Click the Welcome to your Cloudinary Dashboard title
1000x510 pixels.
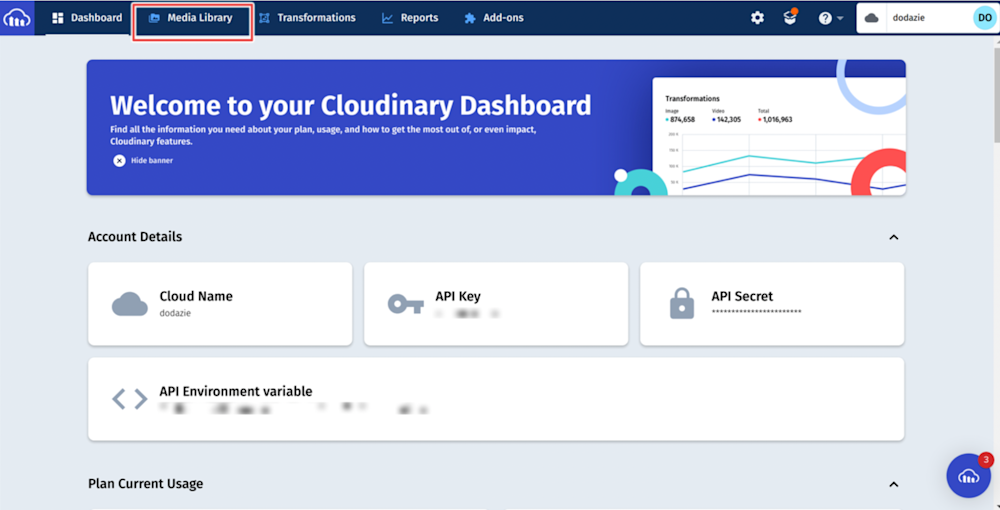pos(350,106)
